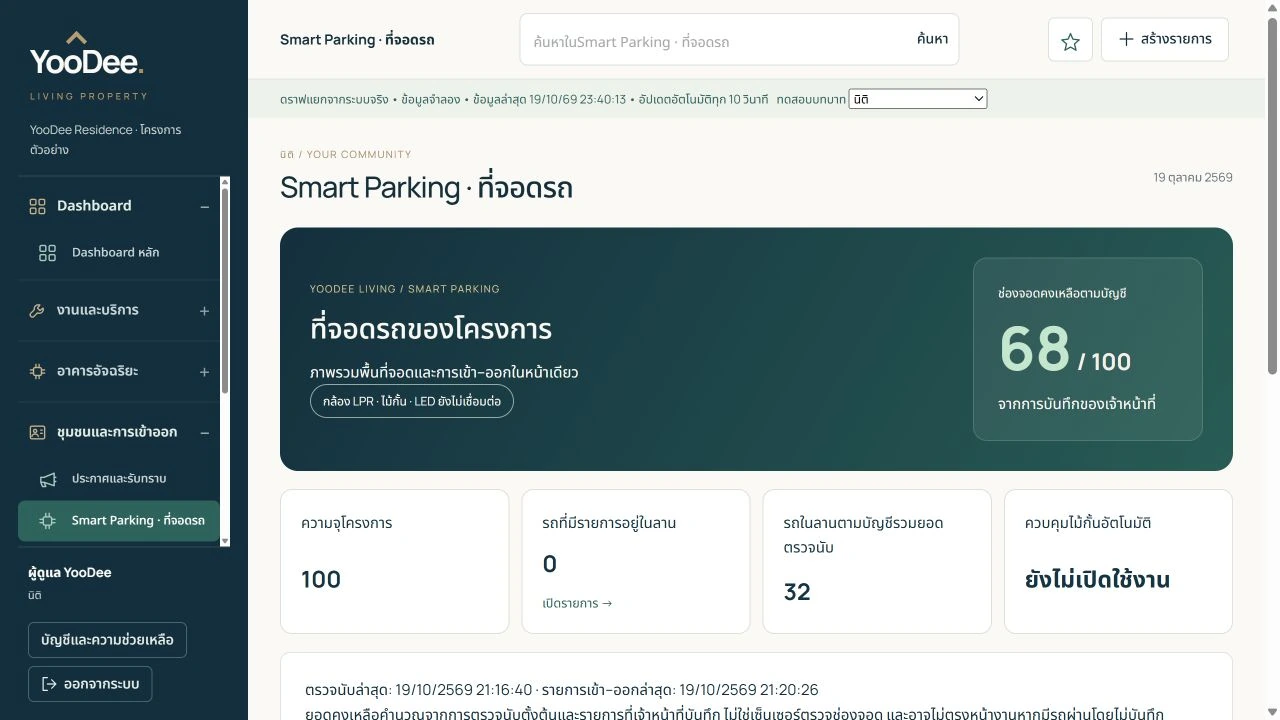The width and height of the screenshot is (1280, 720).
Task: Click the Dashboard grid icon
Action: (x=37, y=206)
